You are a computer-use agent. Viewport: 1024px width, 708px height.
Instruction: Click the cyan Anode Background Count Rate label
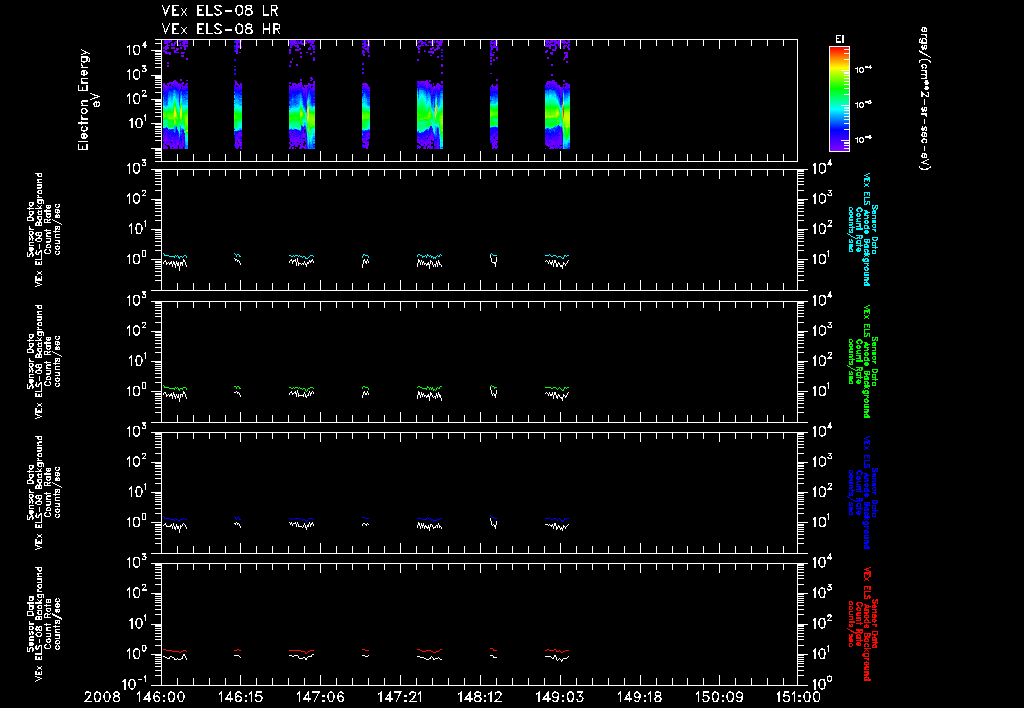tap(862, 229)
